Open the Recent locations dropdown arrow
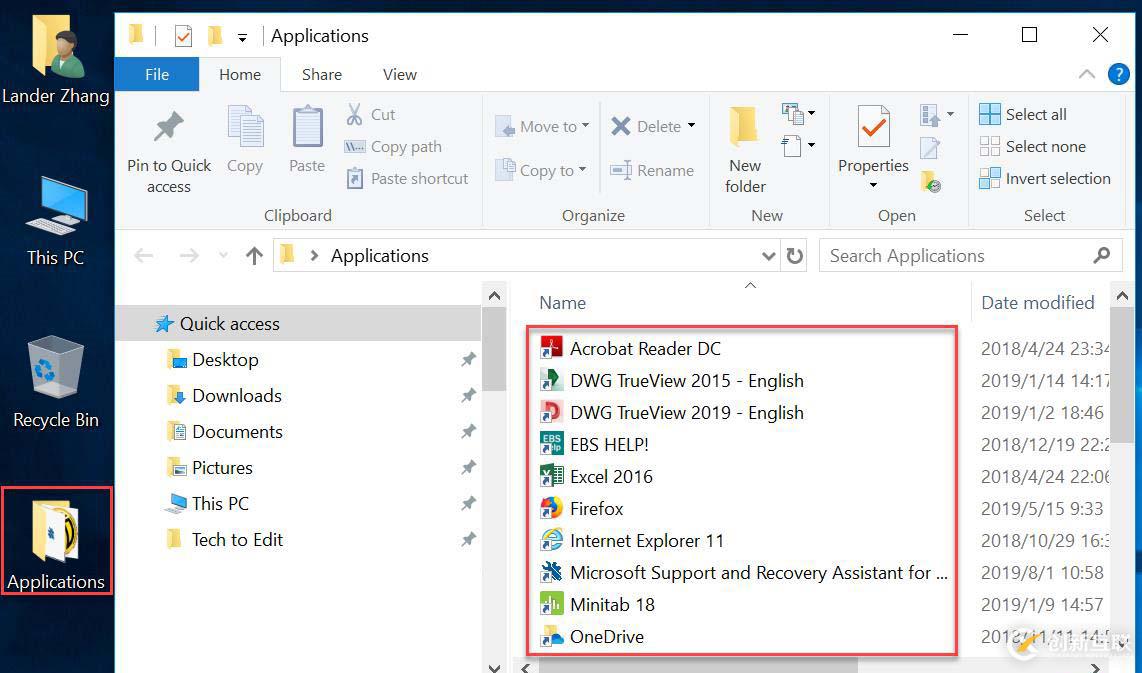The image size is (1142, 673). point(223,256)
